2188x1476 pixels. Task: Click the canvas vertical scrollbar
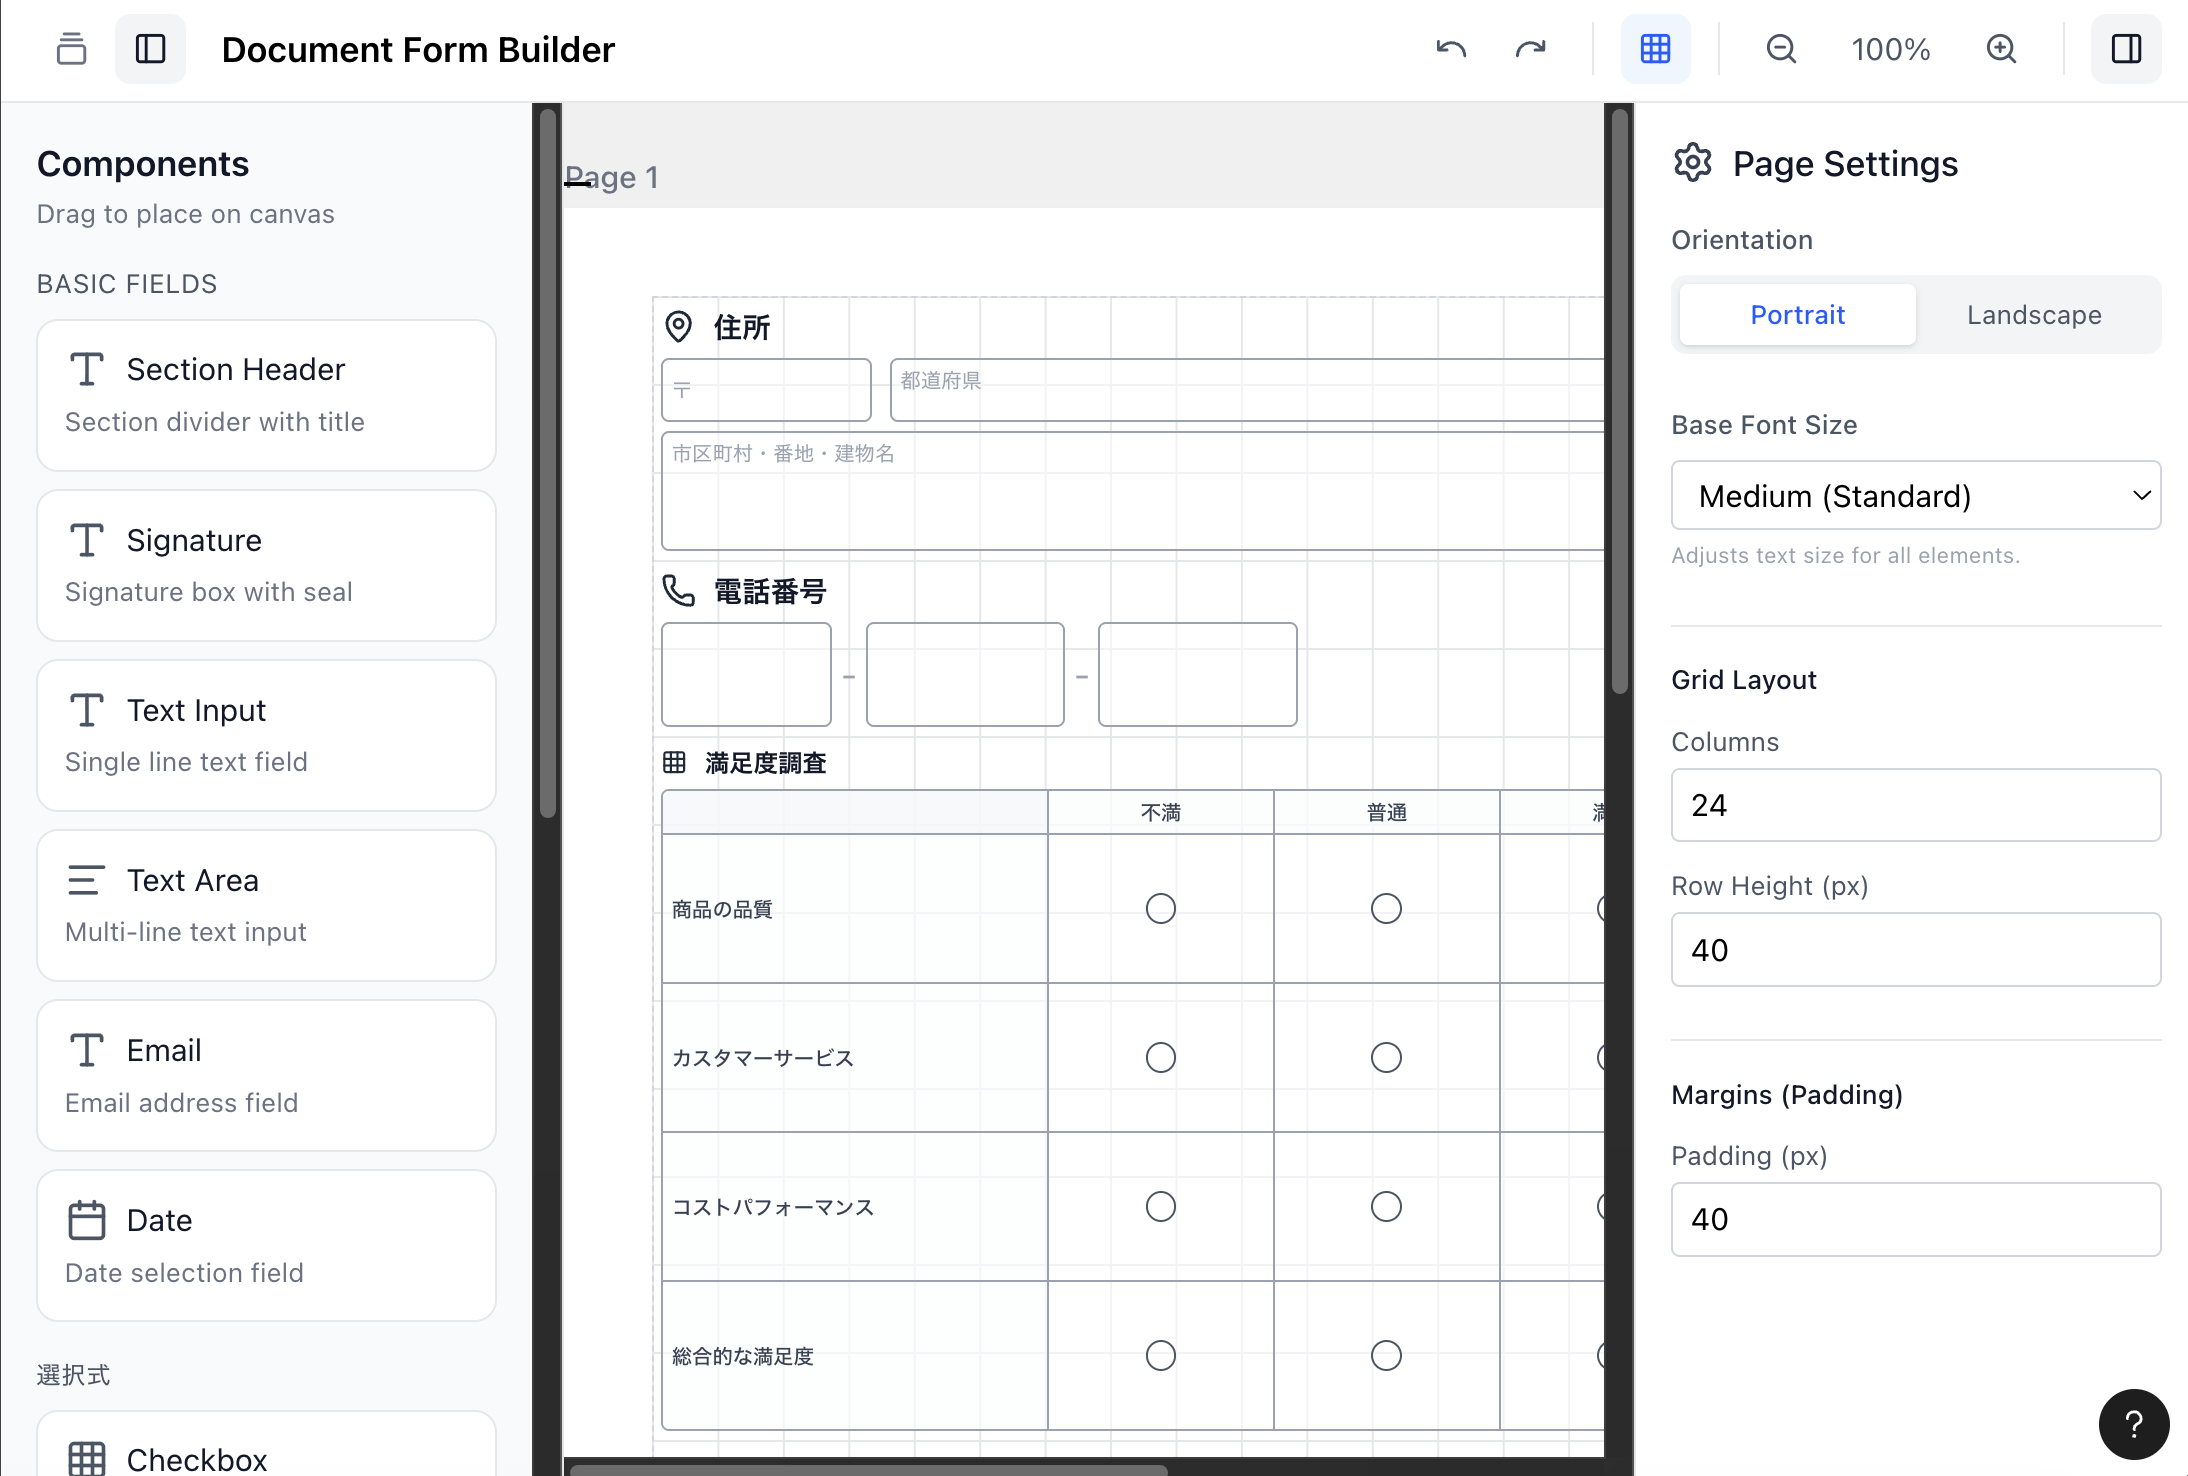point(1619,400)
